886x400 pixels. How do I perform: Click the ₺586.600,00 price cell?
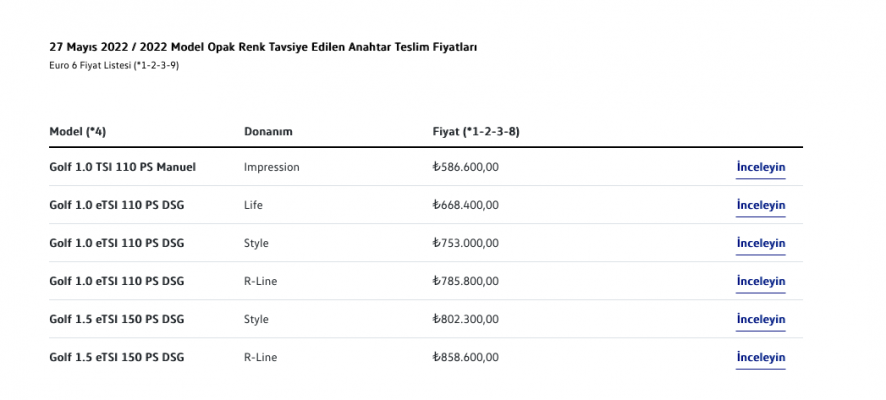pyautogui.click(x=466, y=167)
